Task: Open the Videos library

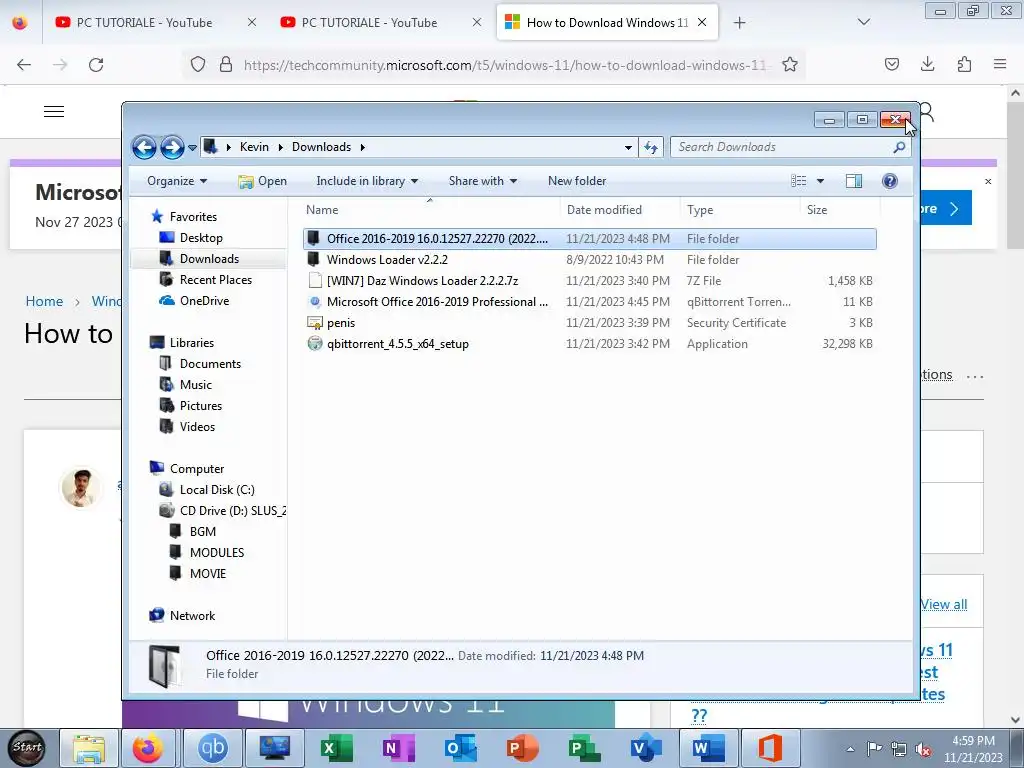Action: (x=197, y=426)
